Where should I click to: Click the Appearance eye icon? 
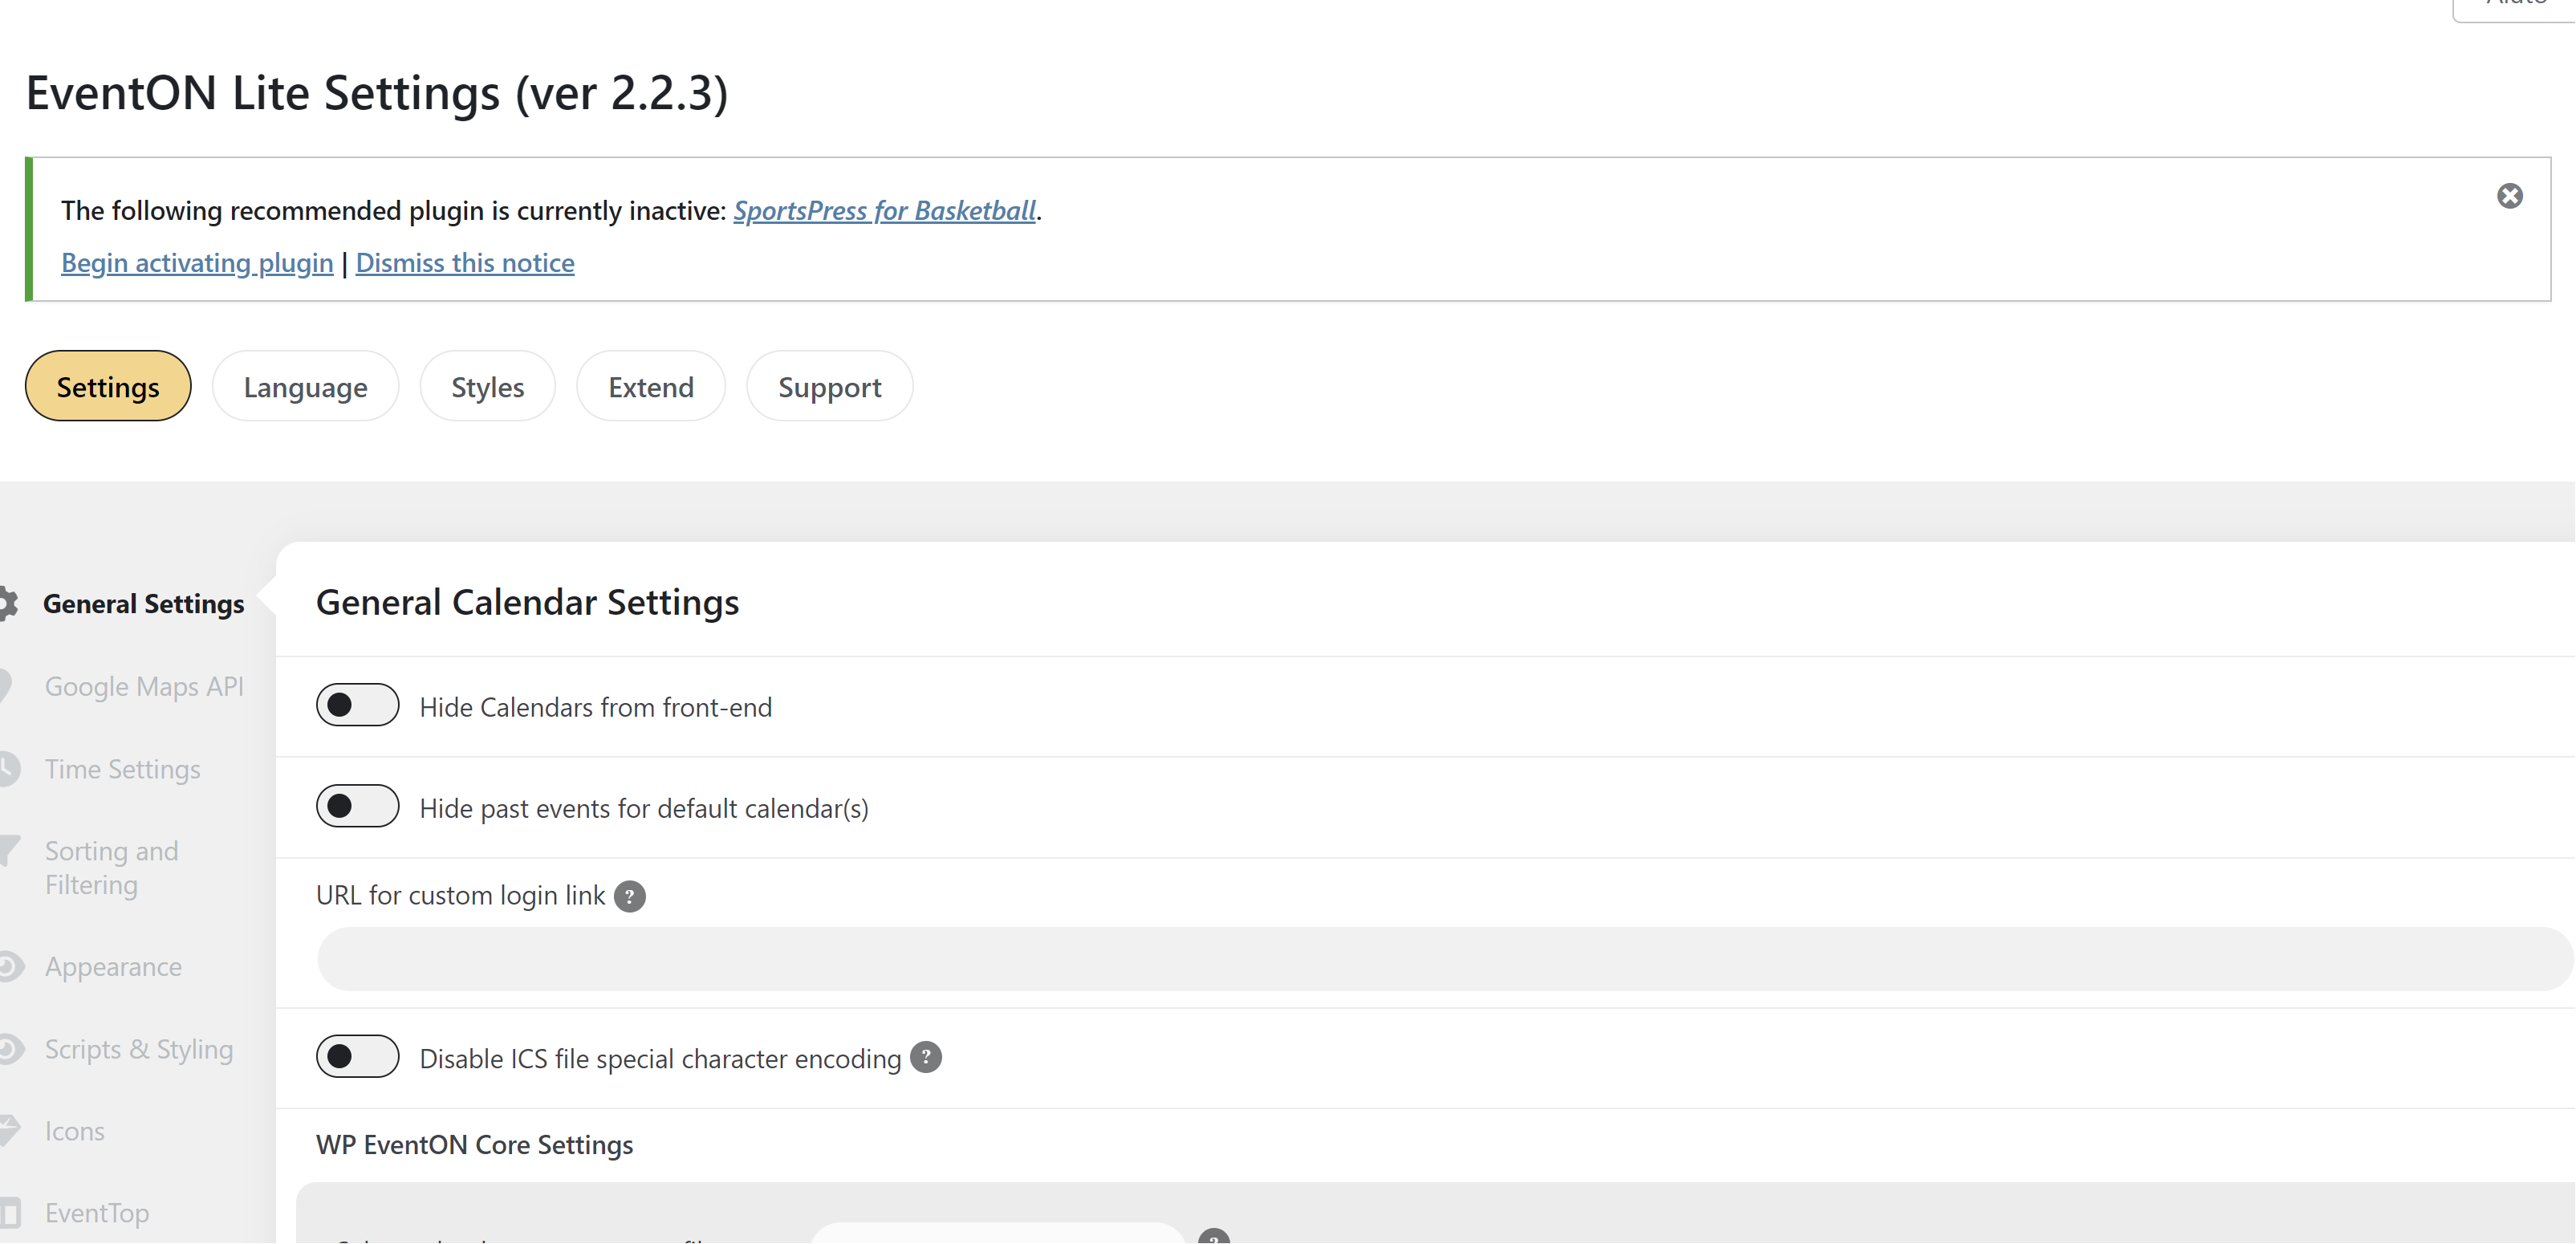pos(10,966)
